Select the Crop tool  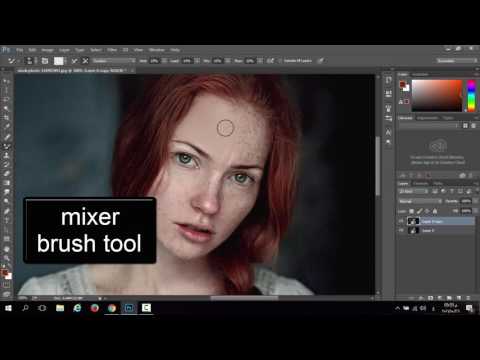pos(6,118)
